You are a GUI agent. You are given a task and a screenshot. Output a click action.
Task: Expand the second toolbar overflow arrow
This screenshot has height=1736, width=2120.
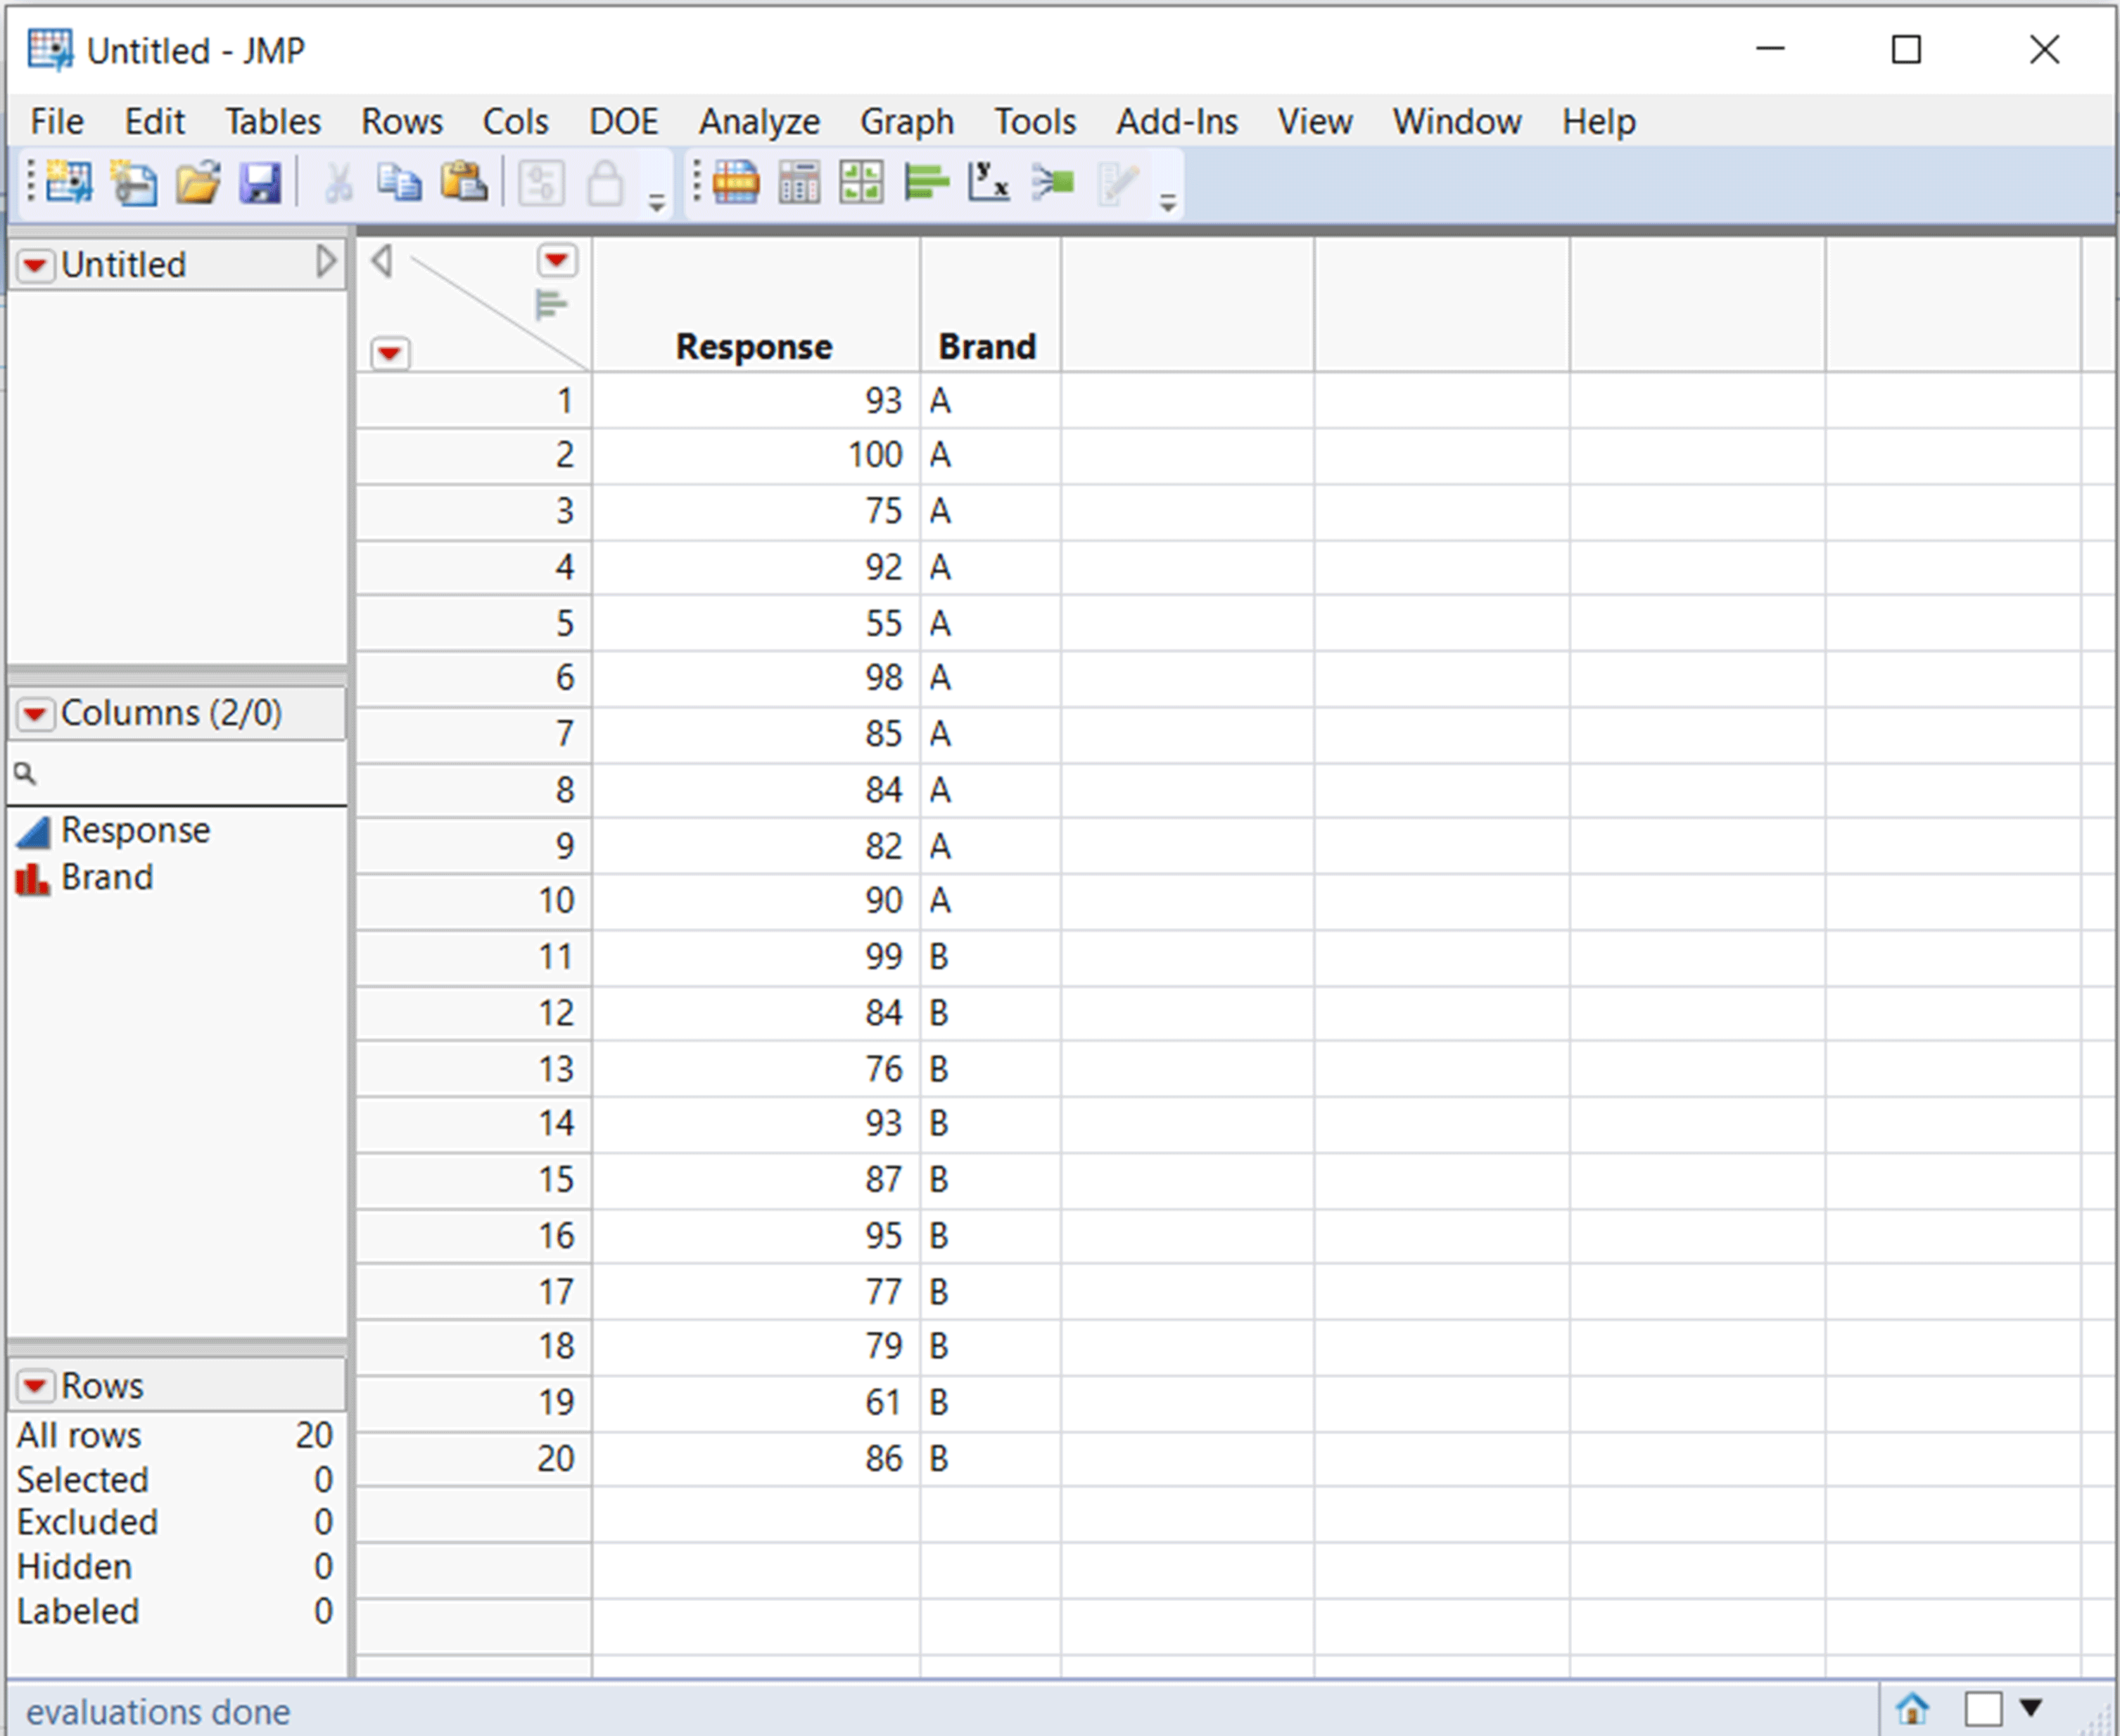1167,203
